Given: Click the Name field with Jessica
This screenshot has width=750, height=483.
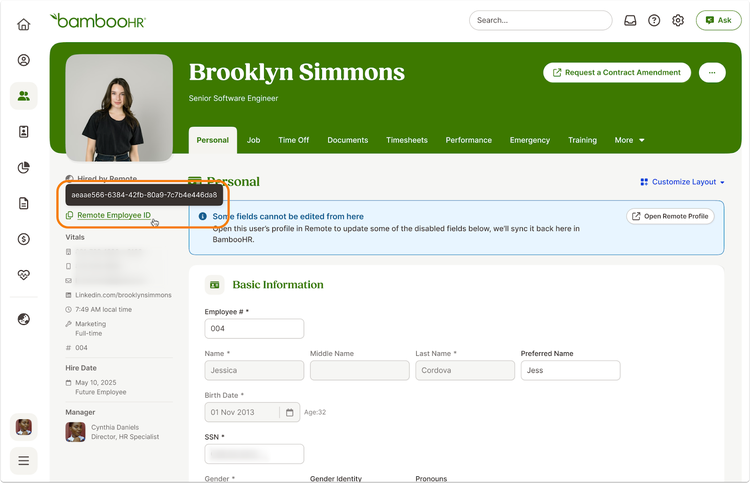Looking at the screenshot, I should point(254,370).
